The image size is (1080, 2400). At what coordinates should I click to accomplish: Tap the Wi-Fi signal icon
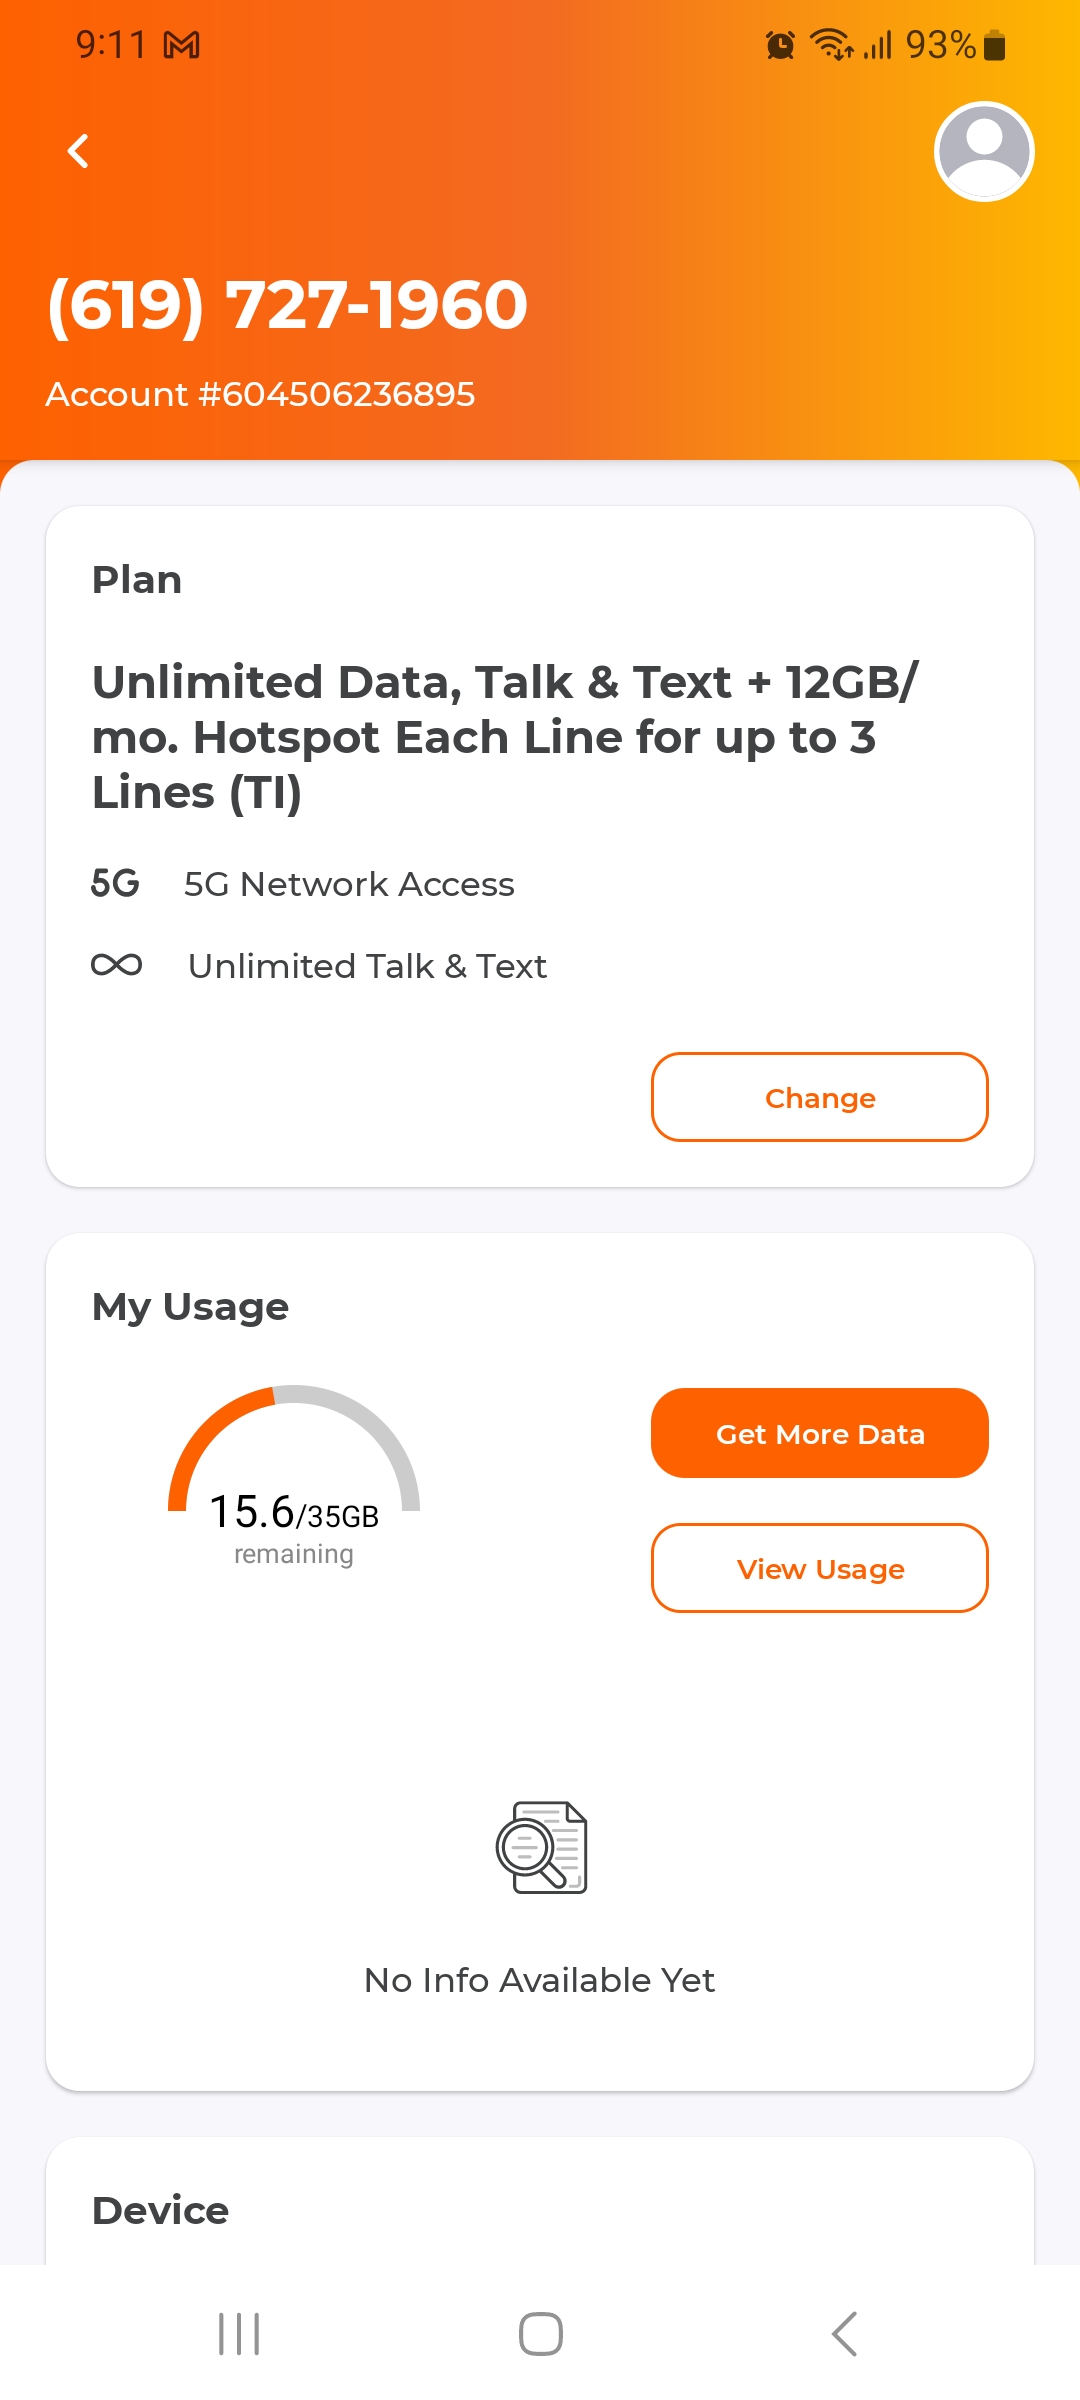pyautogui.click(x=830, y=45)
